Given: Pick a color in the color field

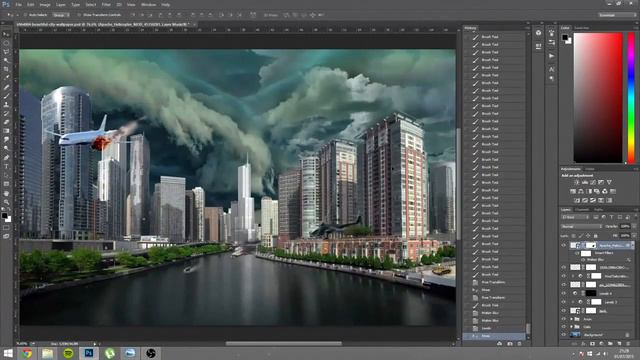Looking at the screenshot, I should click(598, 98).
